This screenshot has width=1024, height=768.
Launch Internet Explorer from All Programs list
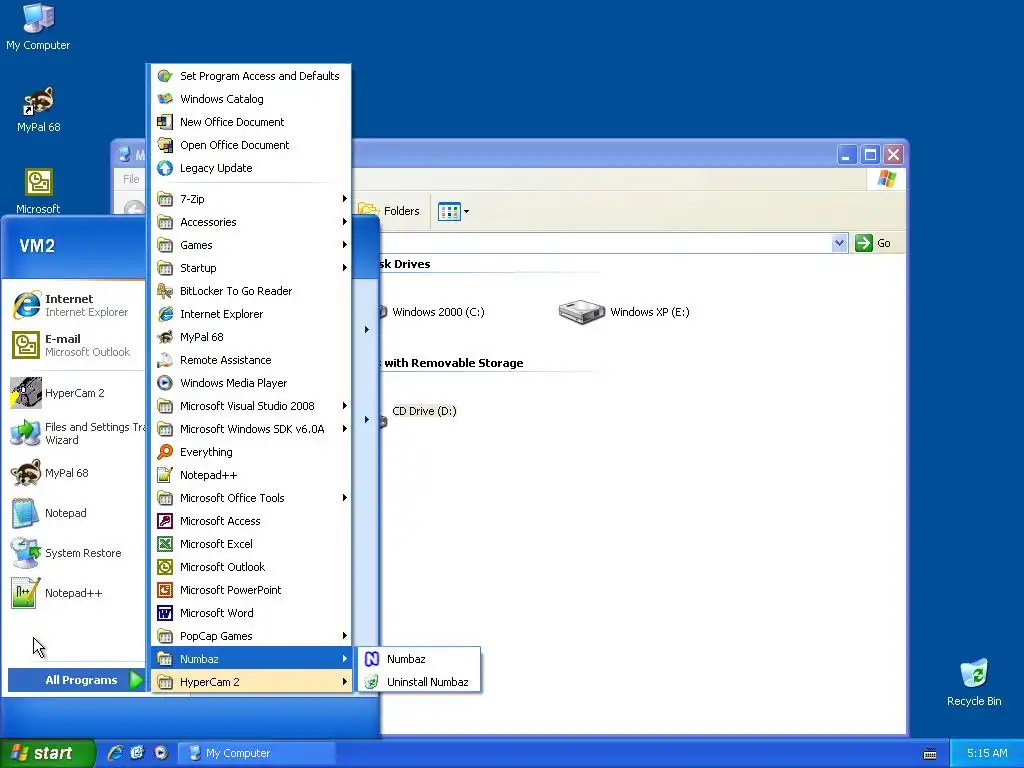(x=251, y=314)
